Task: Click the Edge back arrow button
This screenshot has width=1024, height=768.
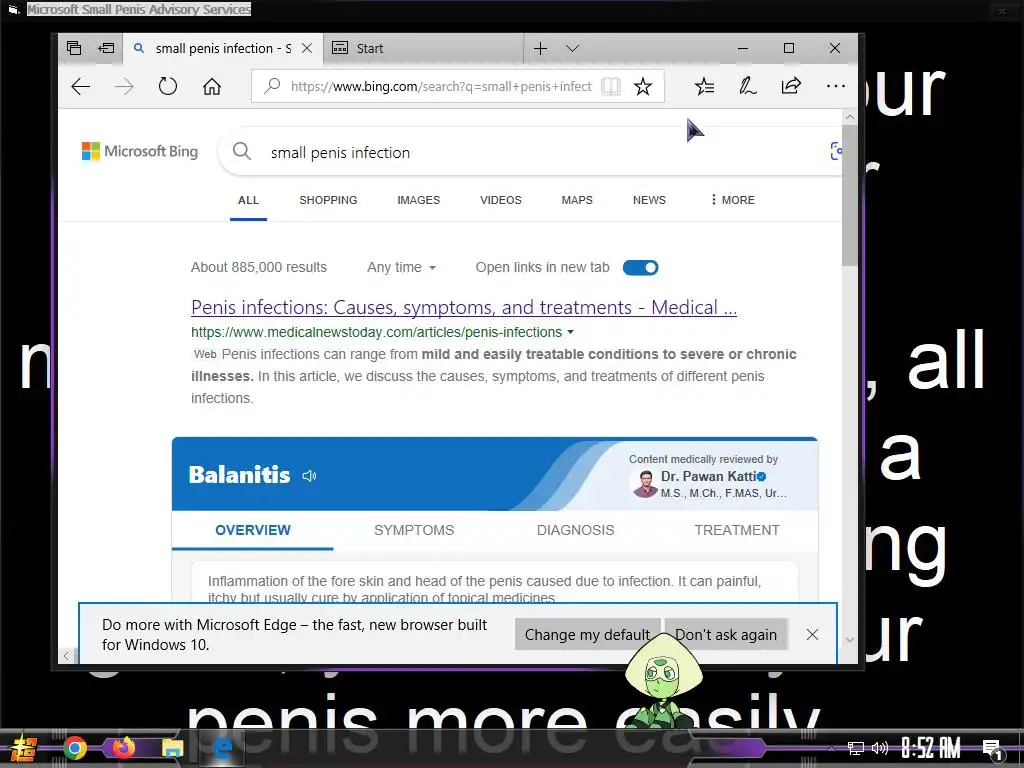Action: tap(81, 86)
